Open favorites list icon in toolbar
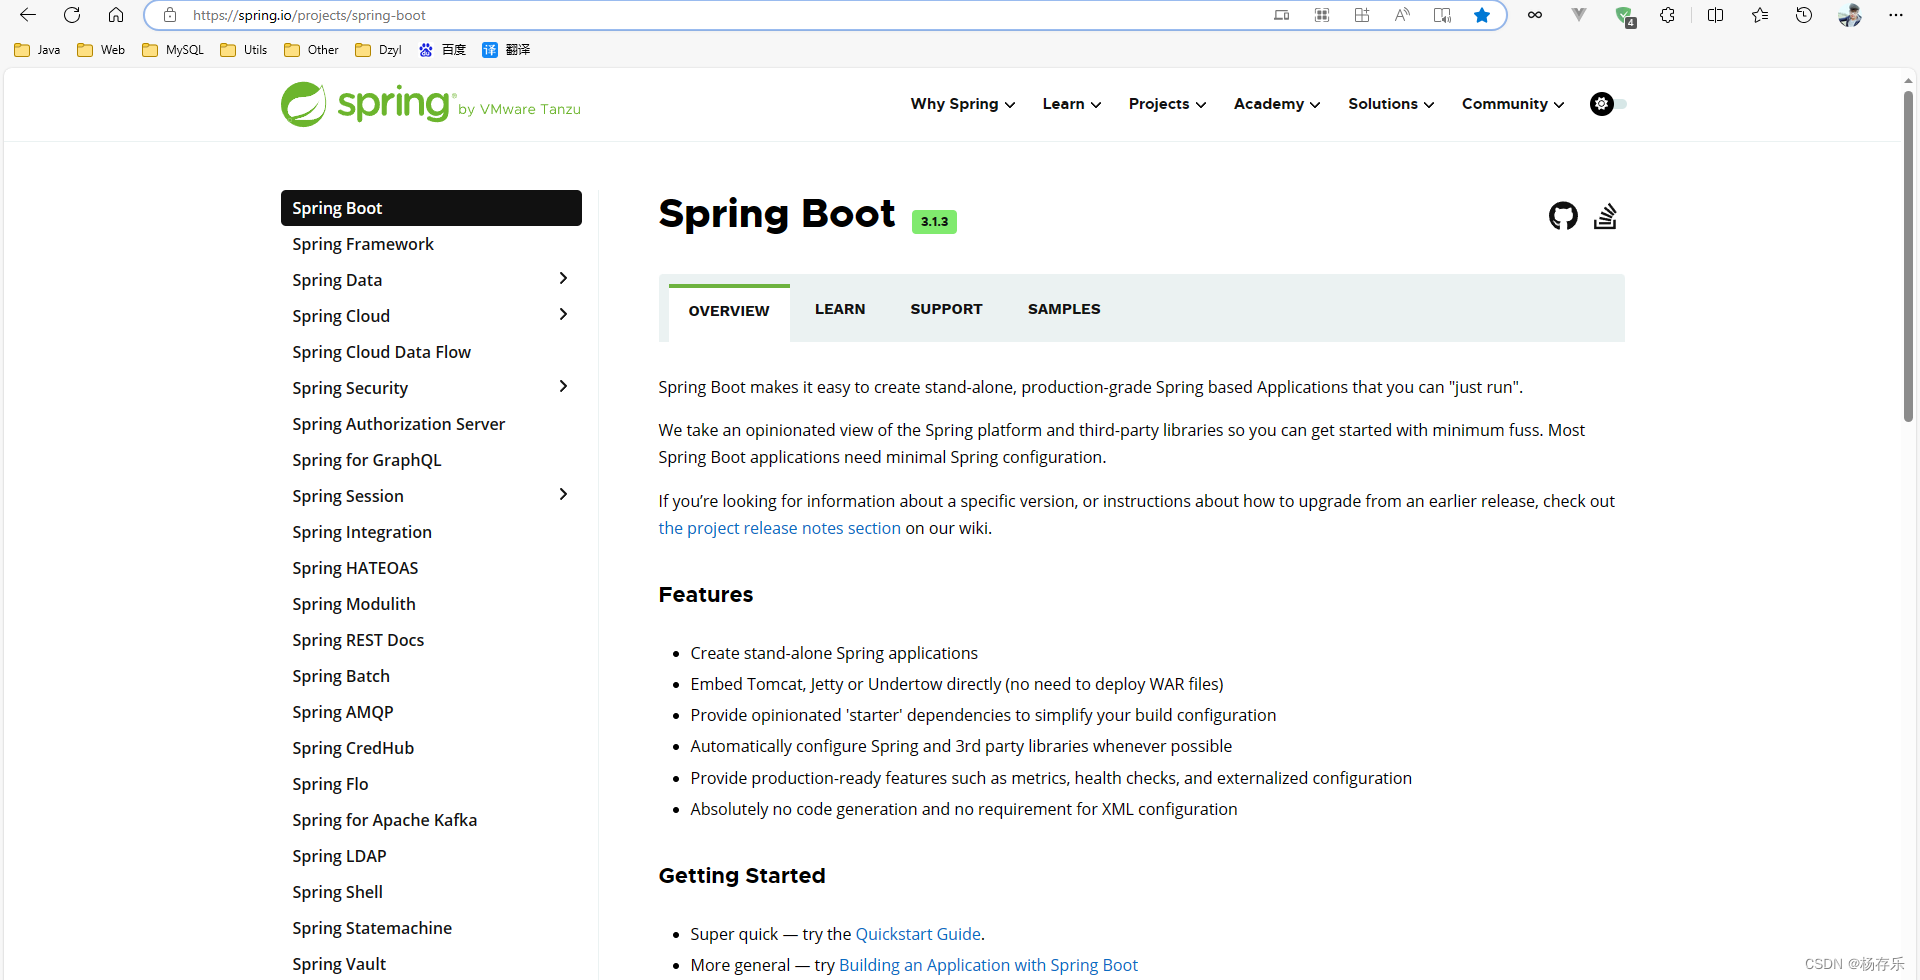Image resolution: width=1920 pixels, height=980 pixels. click(1760, 15)
